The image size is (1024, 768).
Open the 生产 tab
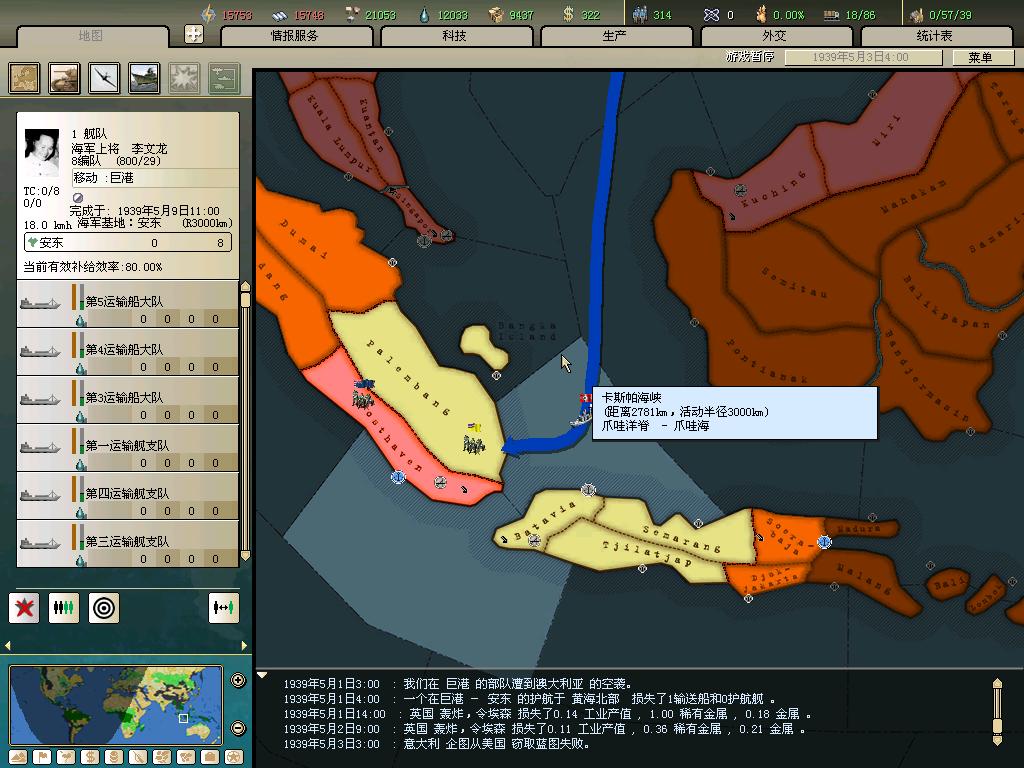pos(615,36)
